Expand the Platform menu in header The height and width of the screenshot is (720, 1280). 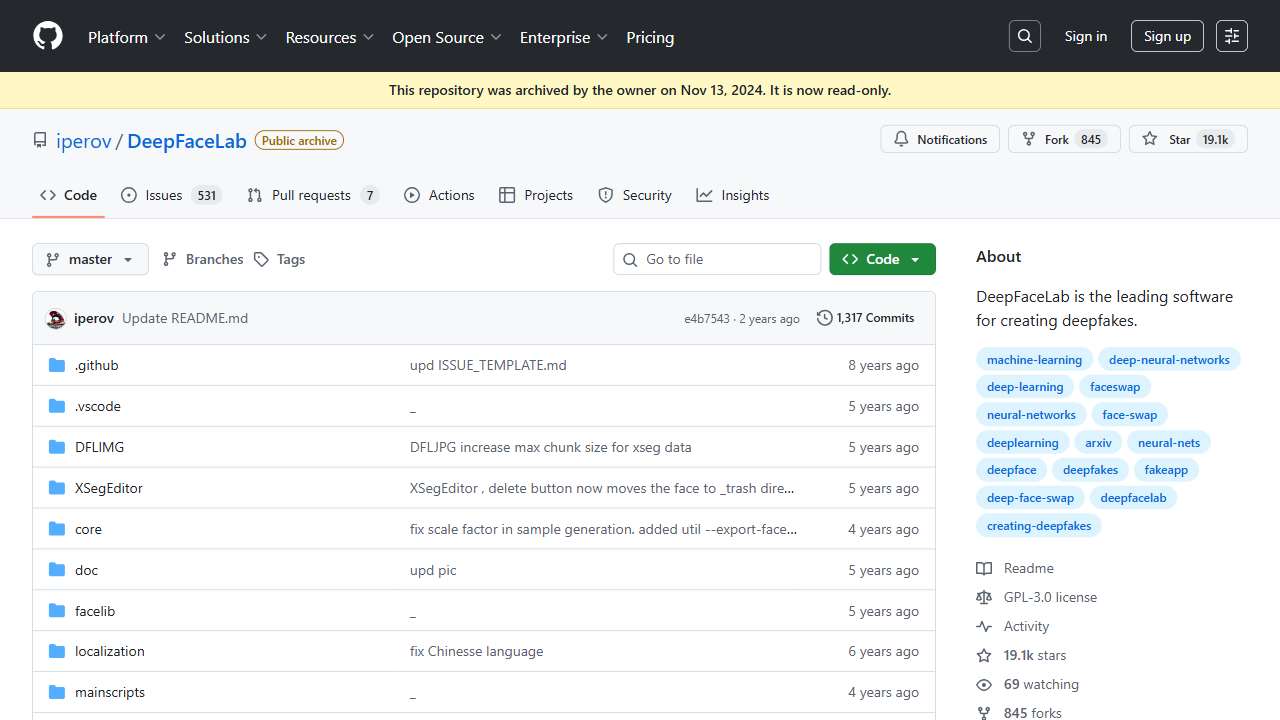[x=126, y=37]
